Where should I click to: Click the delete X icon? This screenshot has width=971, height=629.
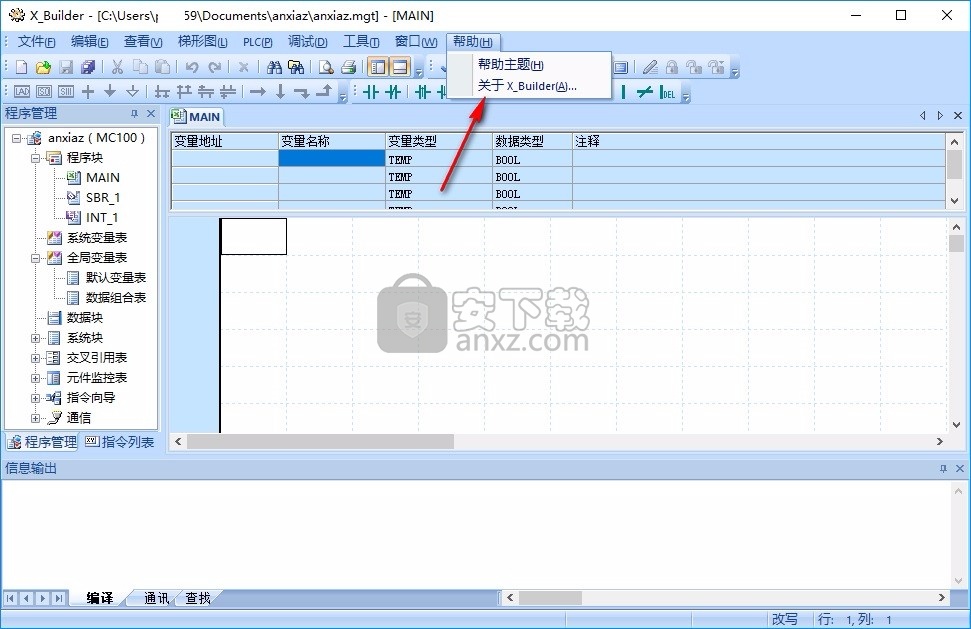[243, 67]
